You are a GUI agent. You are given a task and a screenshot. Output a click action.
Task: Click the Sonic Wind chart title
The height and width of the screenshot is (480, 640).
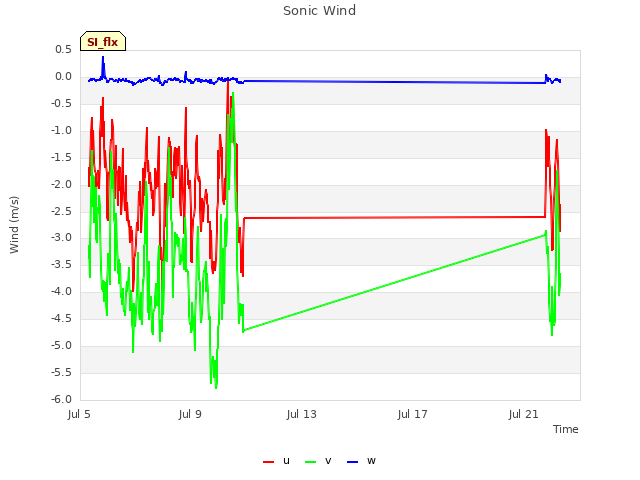(319, 11)
